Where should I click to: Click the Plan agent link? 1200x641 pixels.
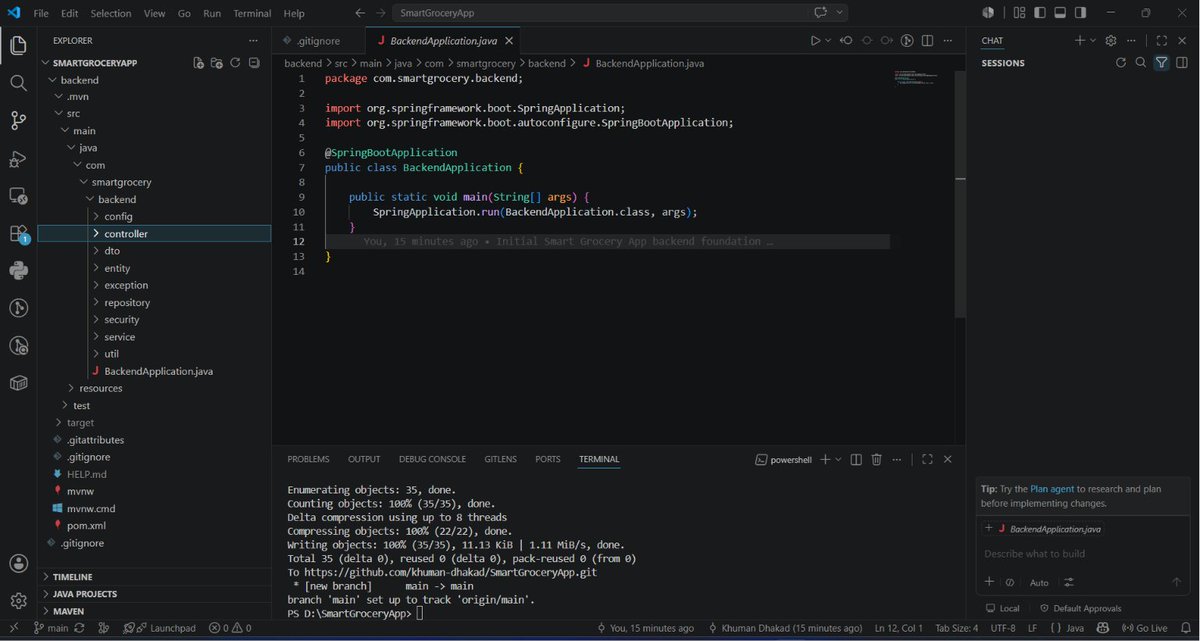coord(1052,489)
